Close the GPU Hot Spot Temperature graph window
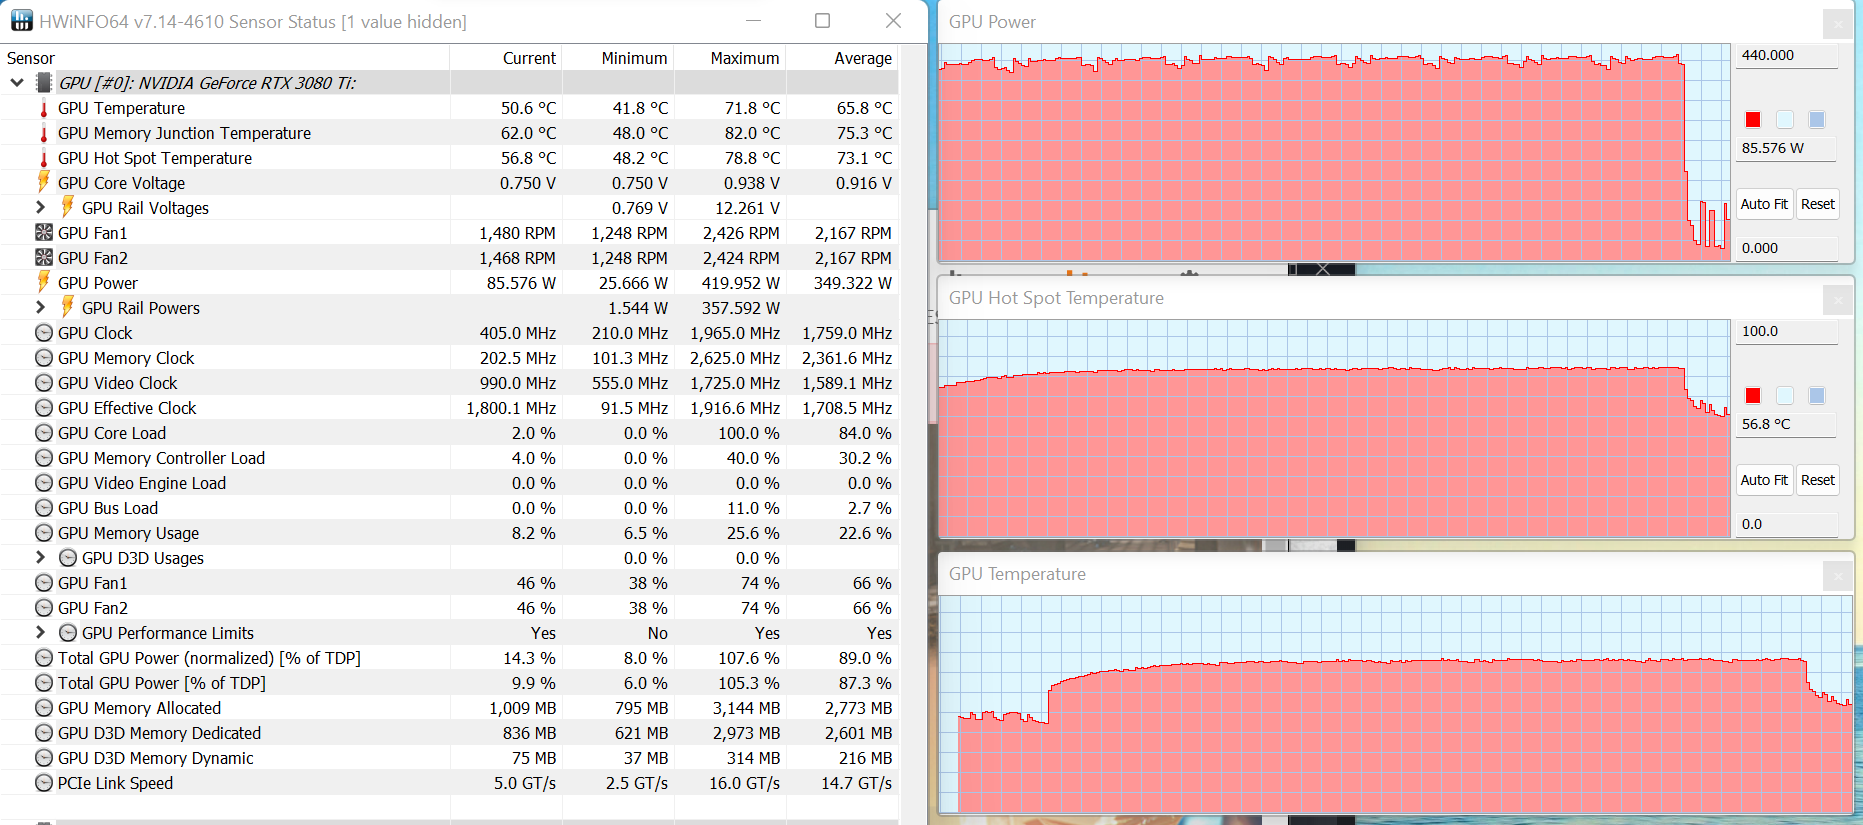Image resolution: width=1863 pixels, height=825 pixels. [x=1837, y=299]
